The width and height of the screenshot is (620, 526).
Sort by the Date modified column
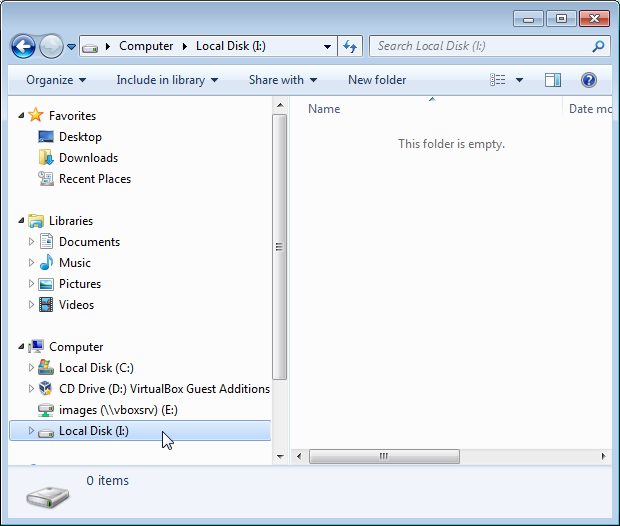click(x=588, y=109)
